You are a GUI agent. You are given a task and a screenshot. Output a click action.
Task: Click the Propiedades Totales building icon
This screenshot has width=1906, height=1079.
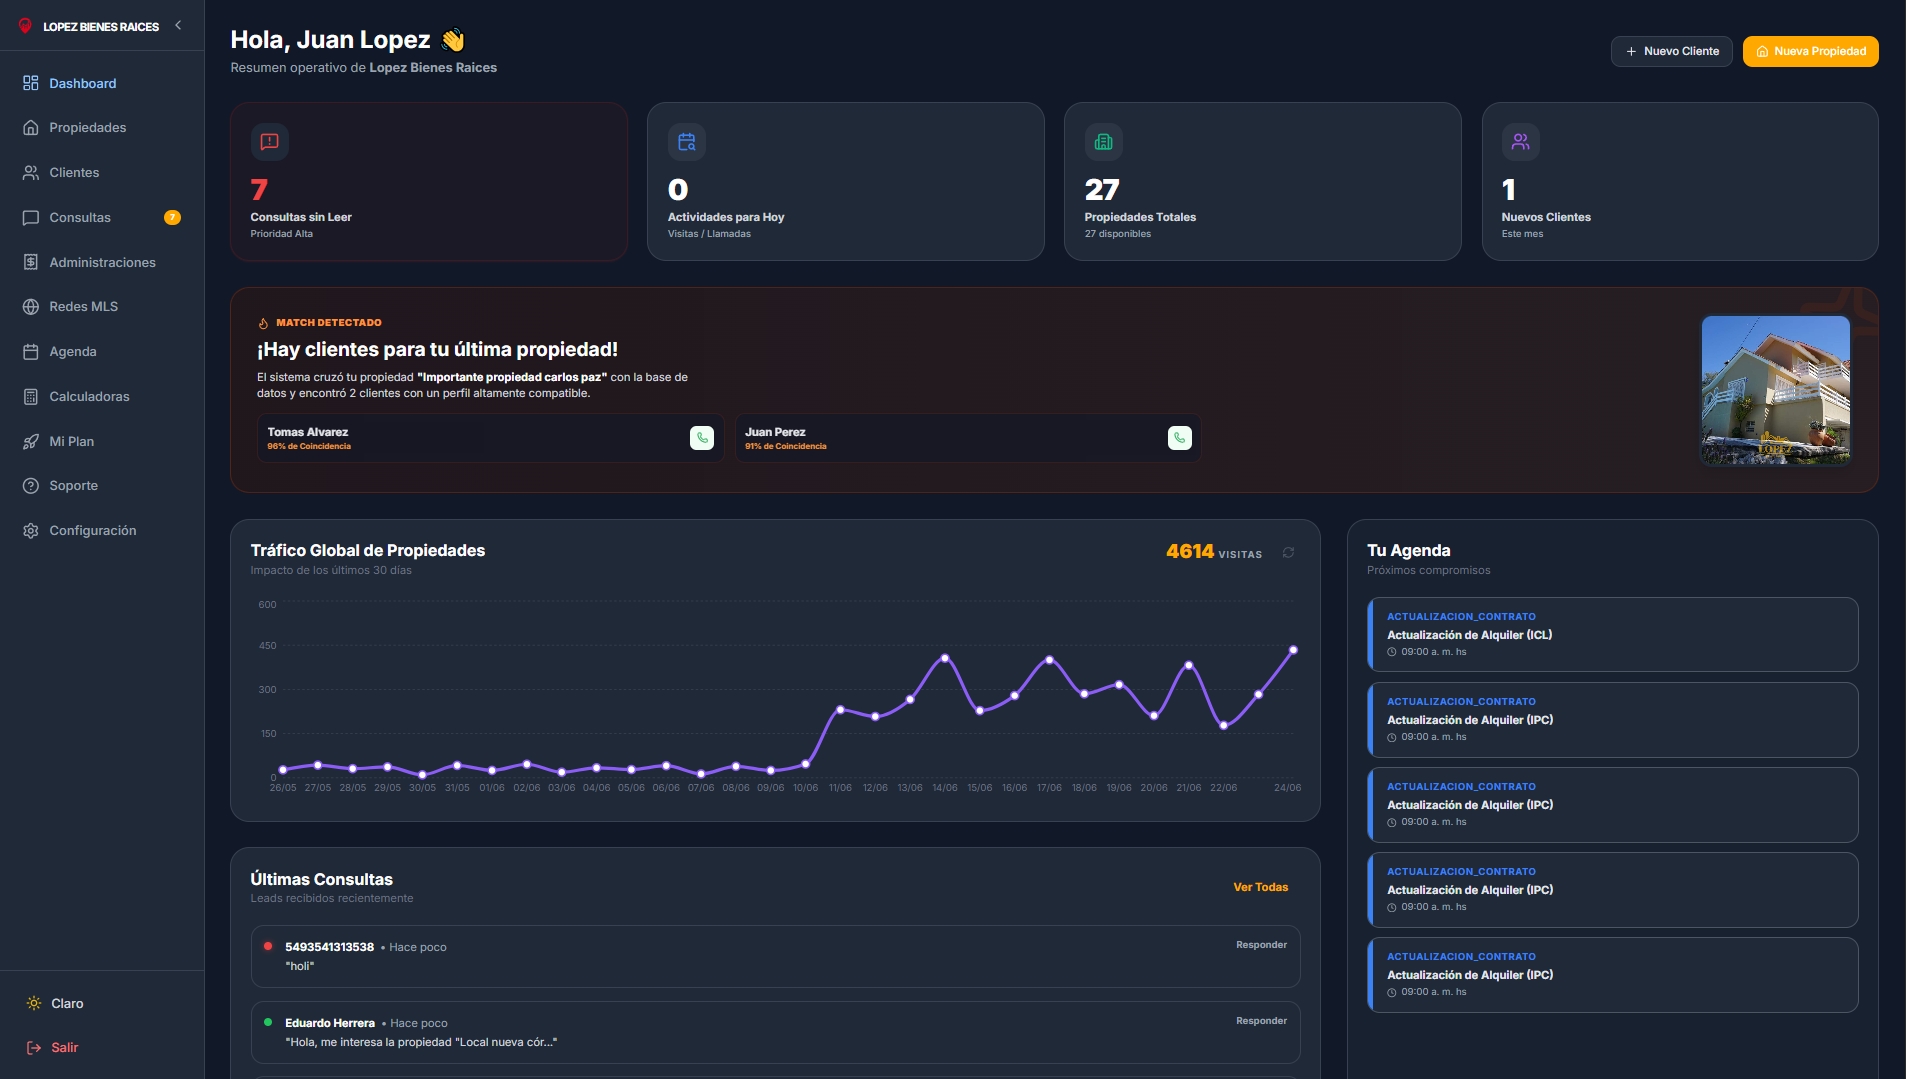pos(1104,142)
